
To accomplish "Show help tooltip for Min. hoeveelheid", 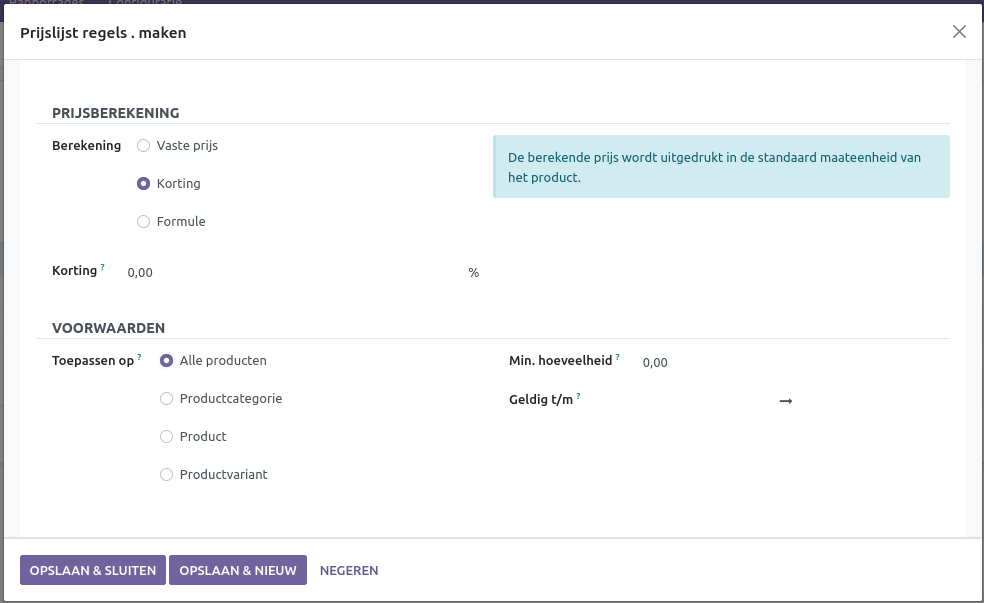I will pos(618,357).
